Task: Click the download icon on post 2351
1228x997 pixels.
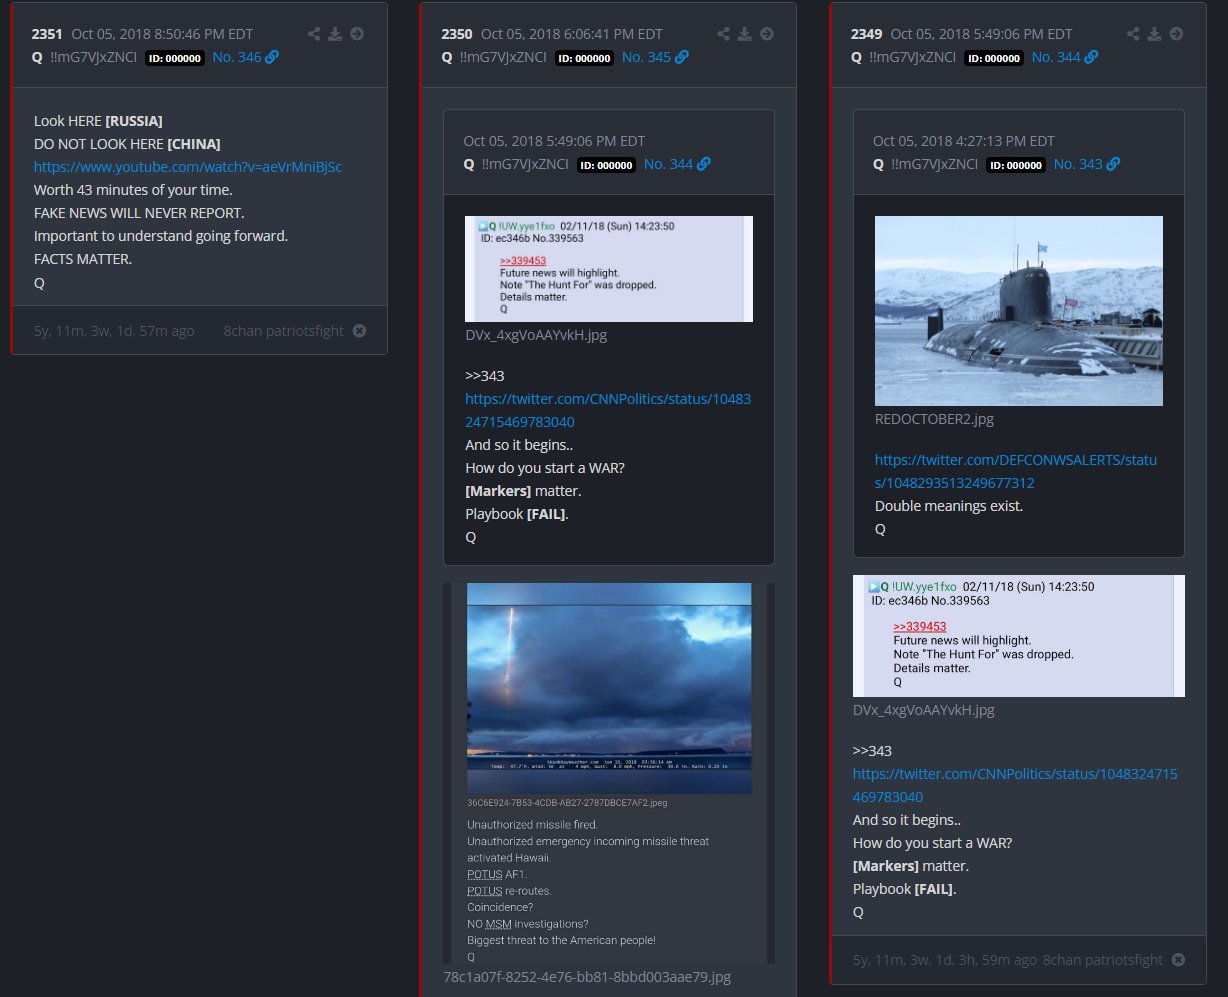Action: [x=335, y=34]
